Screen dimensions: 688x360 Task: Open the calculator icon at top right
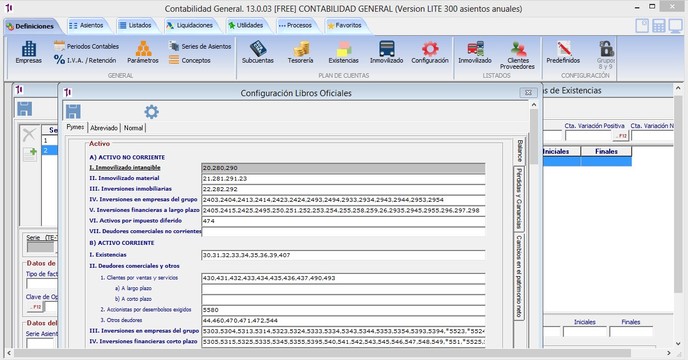(659, 26)
